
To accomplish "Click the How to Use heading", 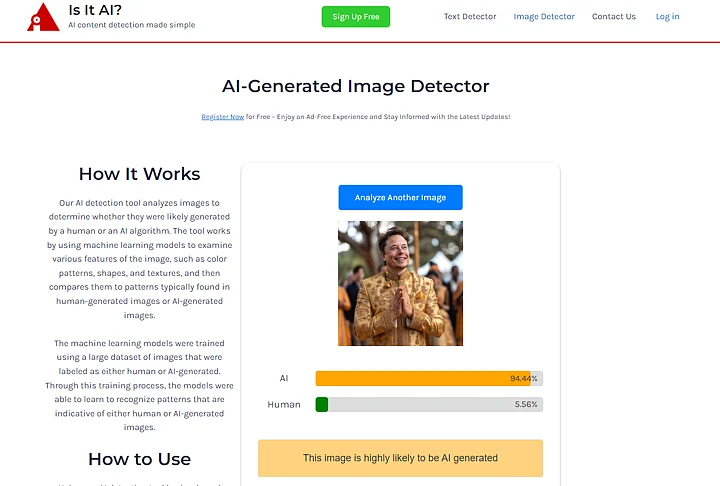I will pyautogui.click(x=139, y=459).
